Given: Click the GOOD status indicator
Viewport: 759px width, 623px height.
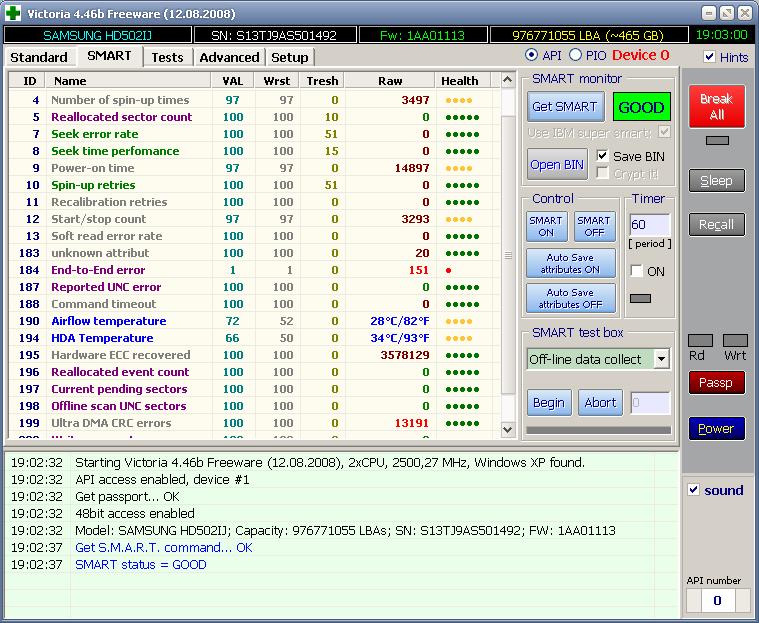Looking at the screenshot, I should coord(641,107).
